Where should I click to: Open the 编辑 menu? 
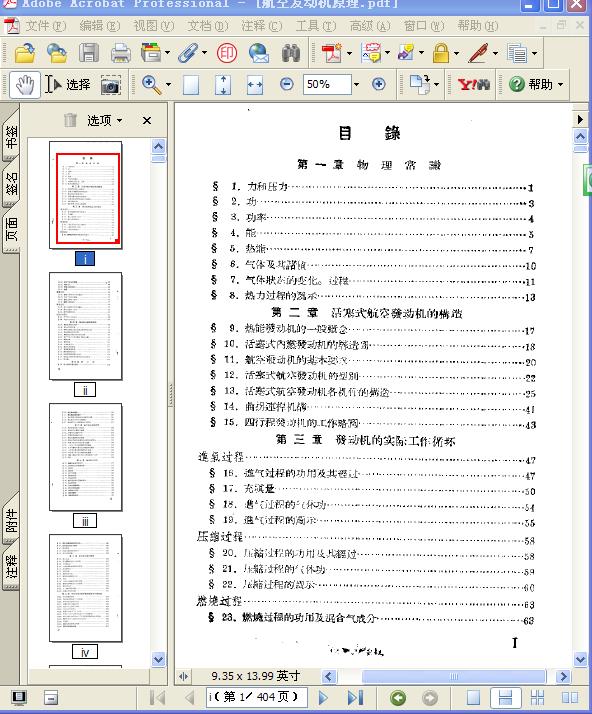click(x=100, y=26)
